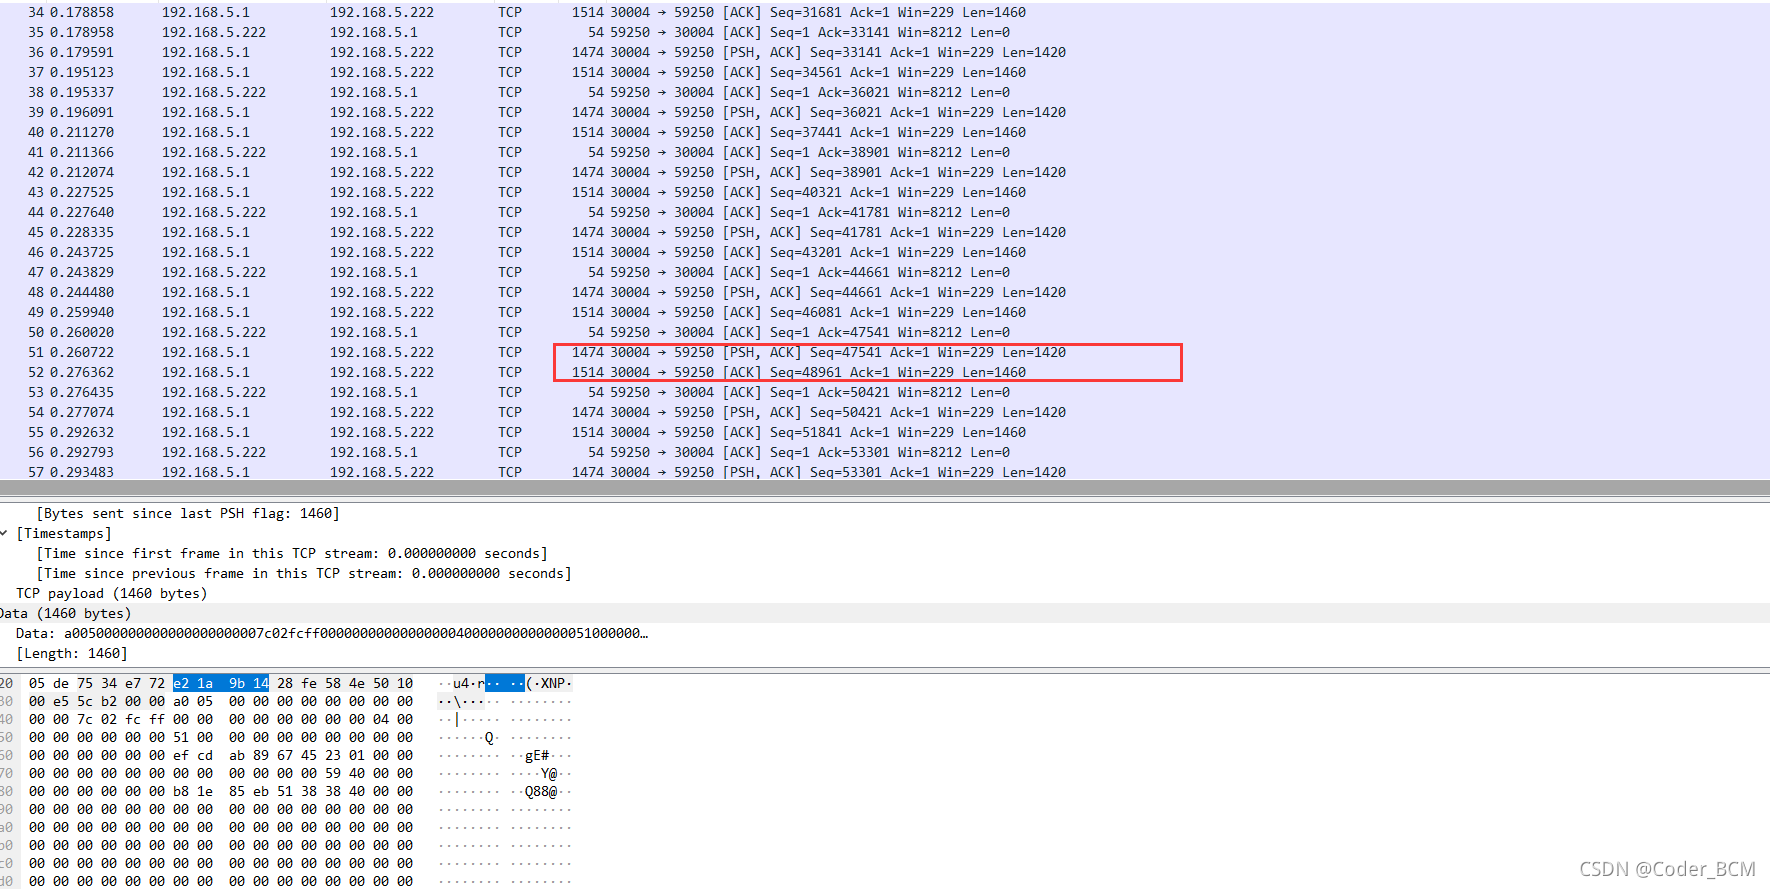Select packet 55 with Seq=51841
Image resolution: width=1770 pixels, height=889 pixels.
point(885,432)
